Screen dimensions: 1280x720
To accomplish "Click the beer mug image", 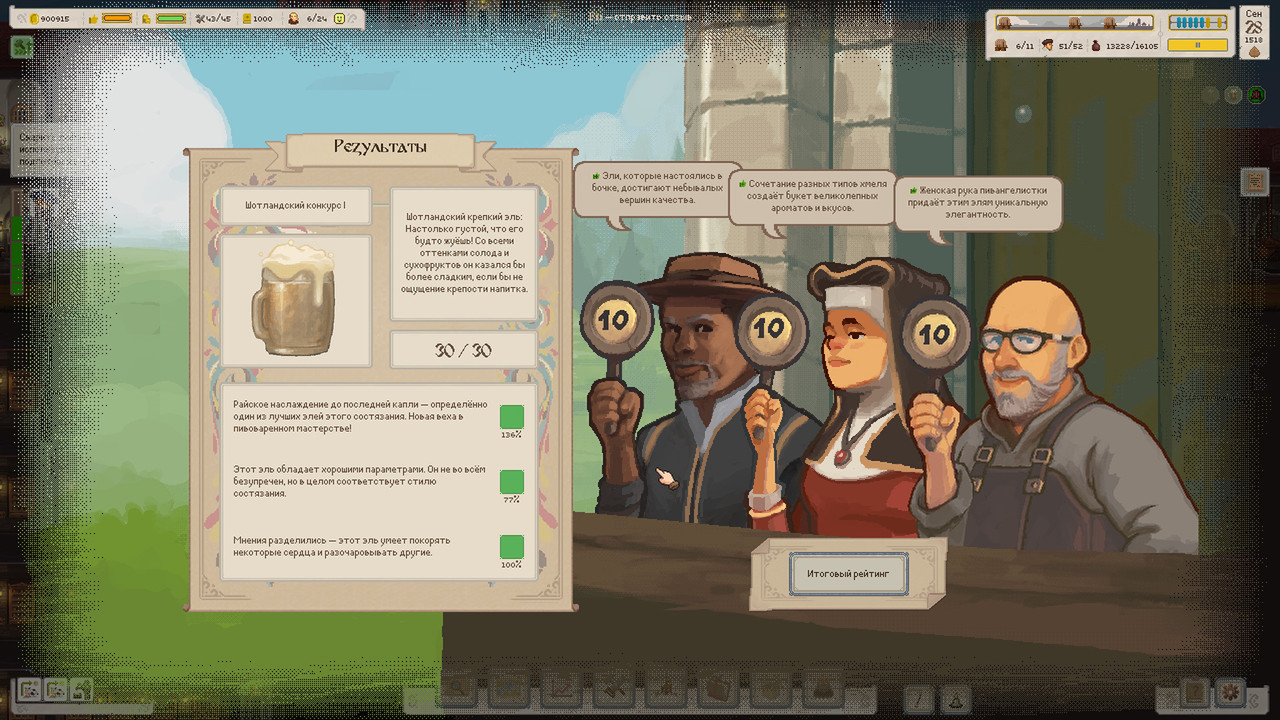I will click(x=296, y=300).
